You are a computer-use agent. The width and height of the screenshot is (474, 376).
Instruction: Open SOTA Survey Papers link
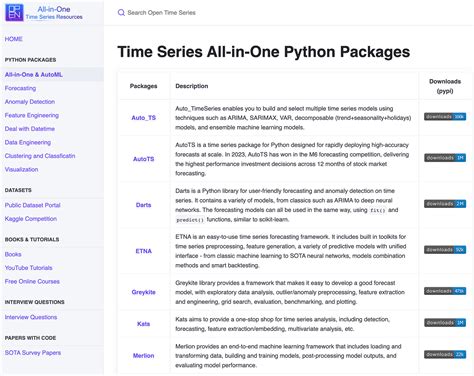pyautogui.click(x=33, y=353)
